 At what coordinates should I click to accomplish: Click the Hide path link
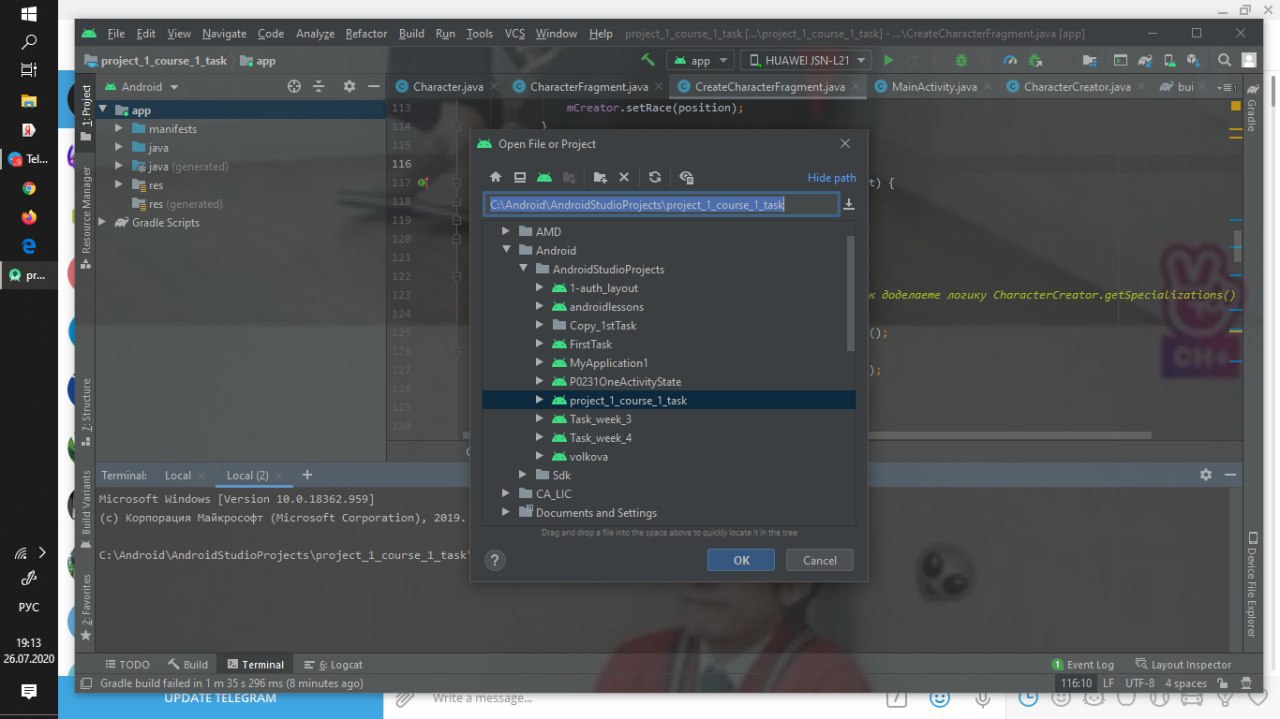[832, 178]
